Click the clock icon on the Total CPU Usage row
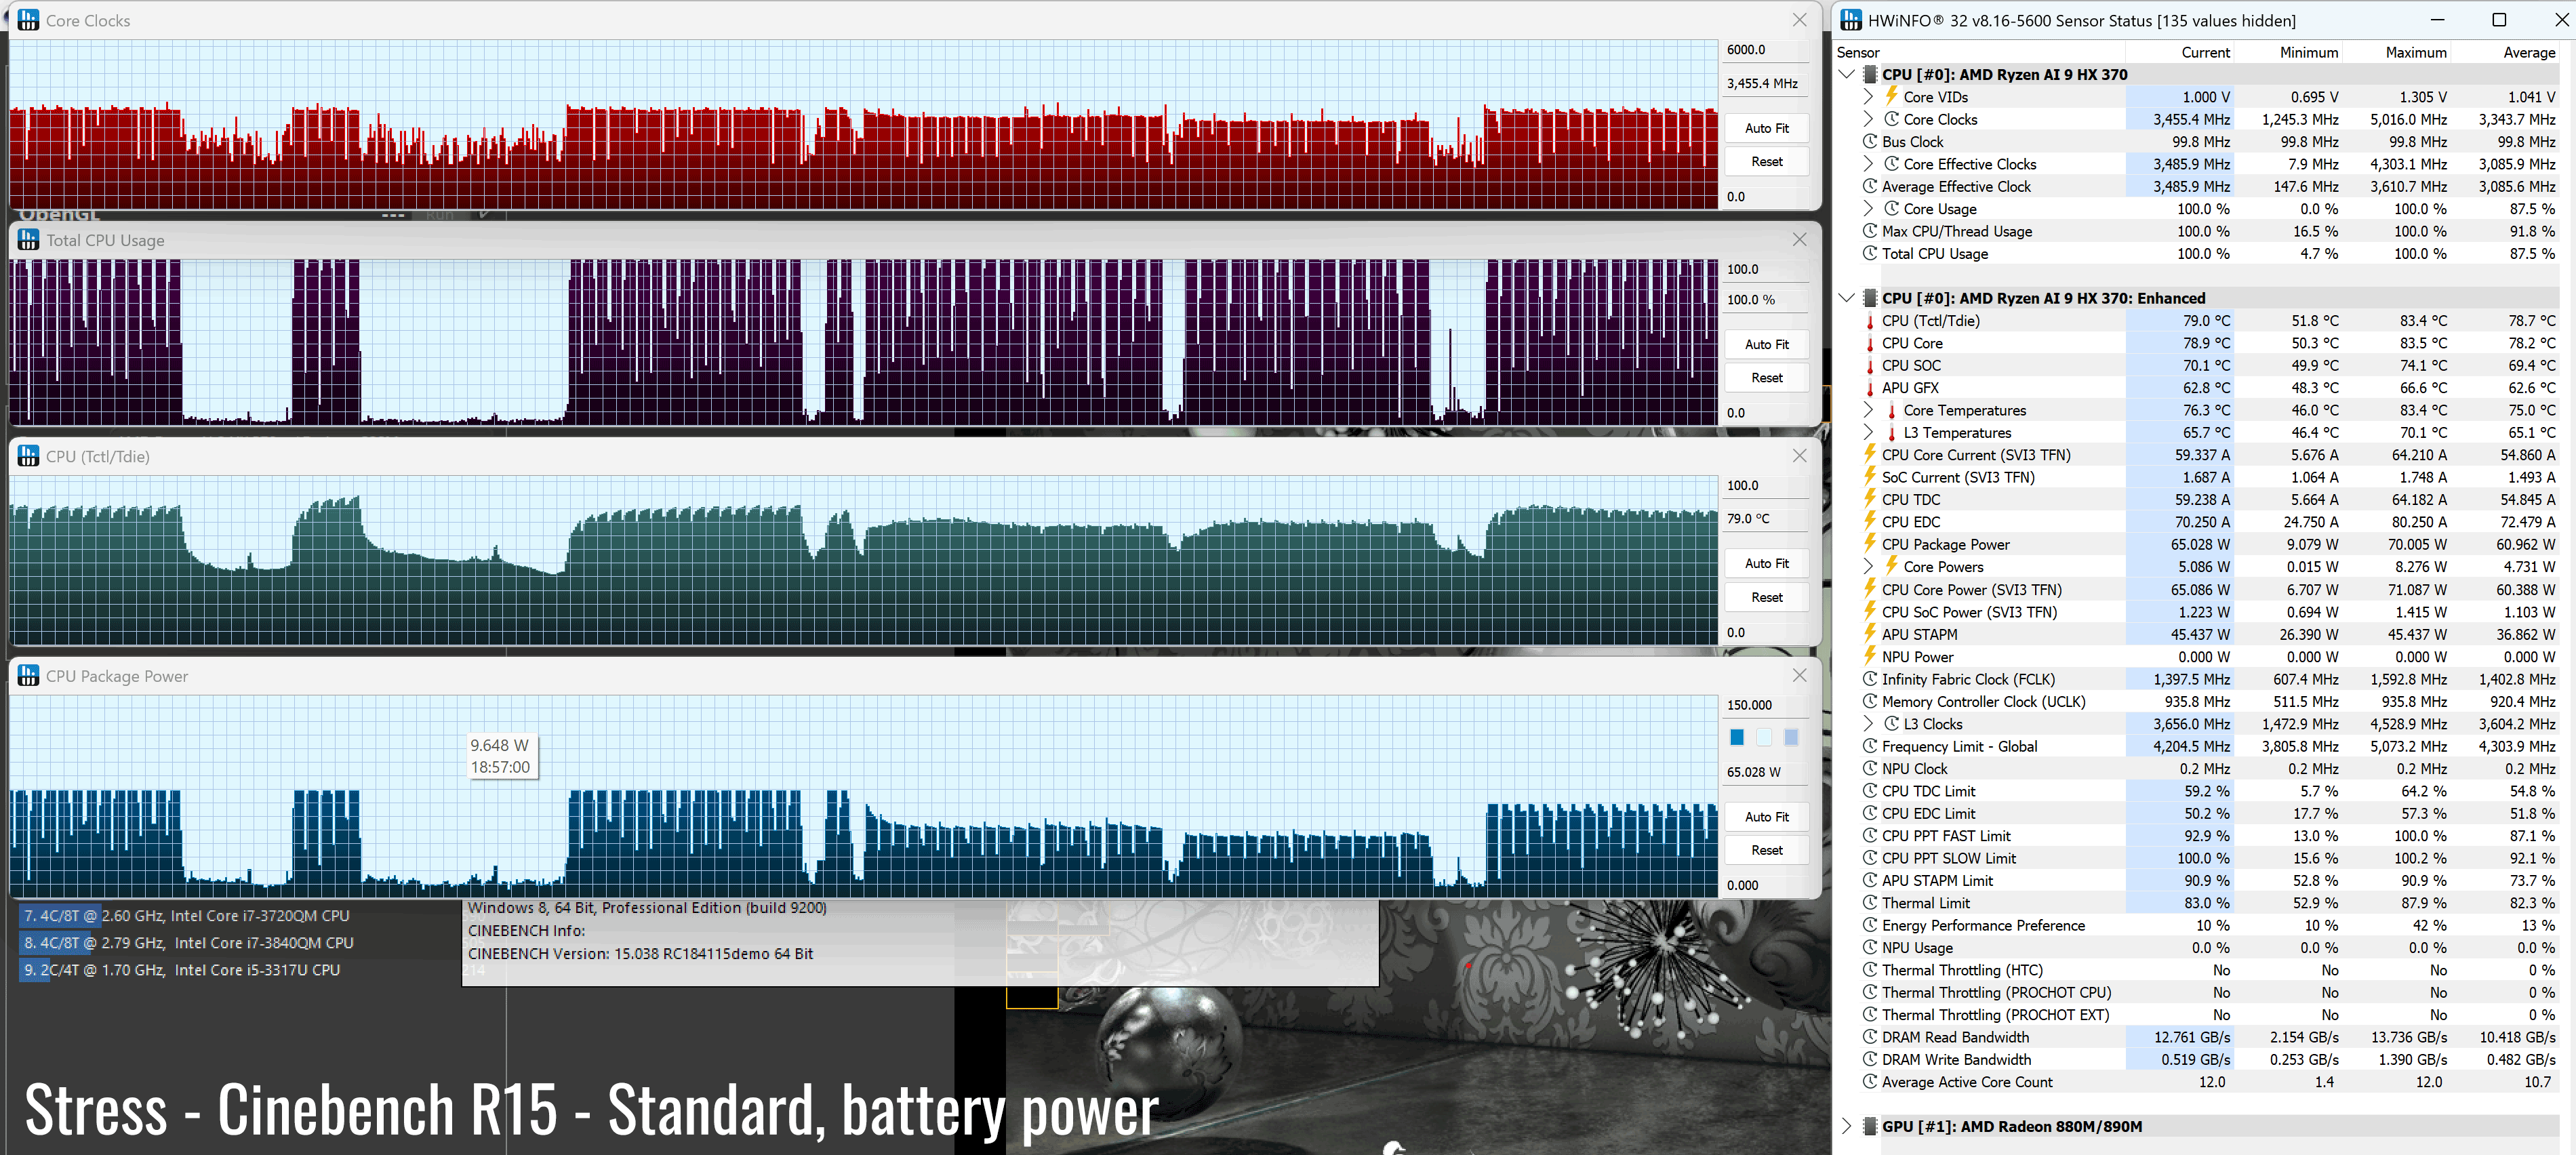 tap(1870, 253)
